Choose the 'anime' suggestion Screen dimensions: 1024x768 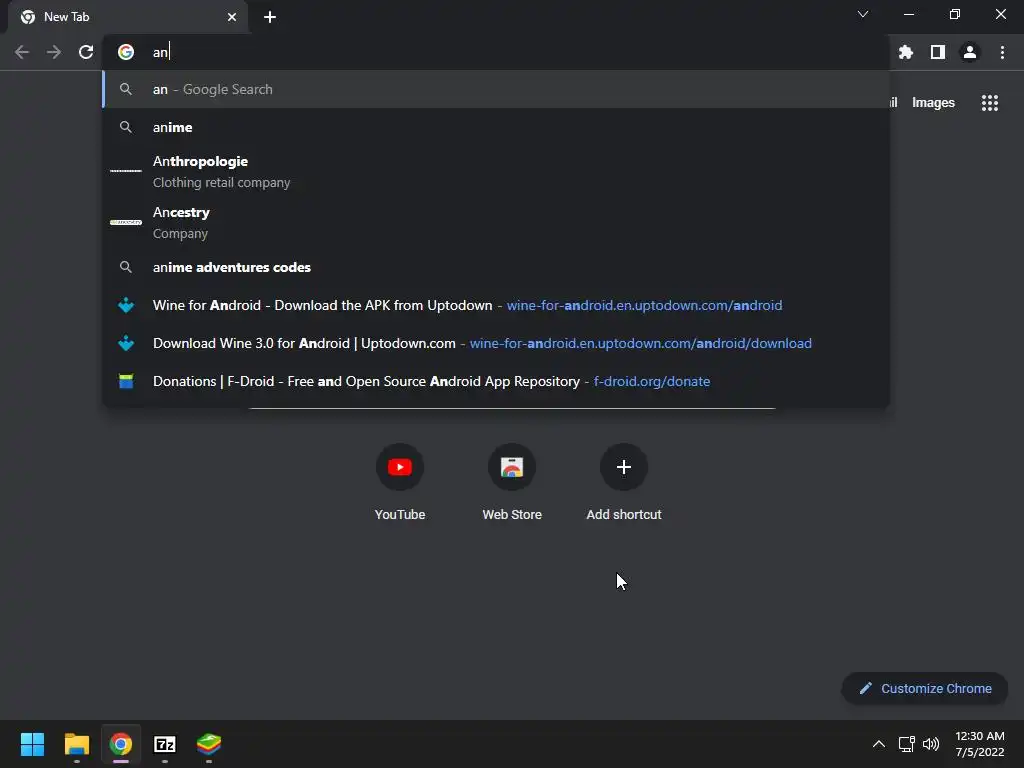pyautogui.click(x=496, y=127)
